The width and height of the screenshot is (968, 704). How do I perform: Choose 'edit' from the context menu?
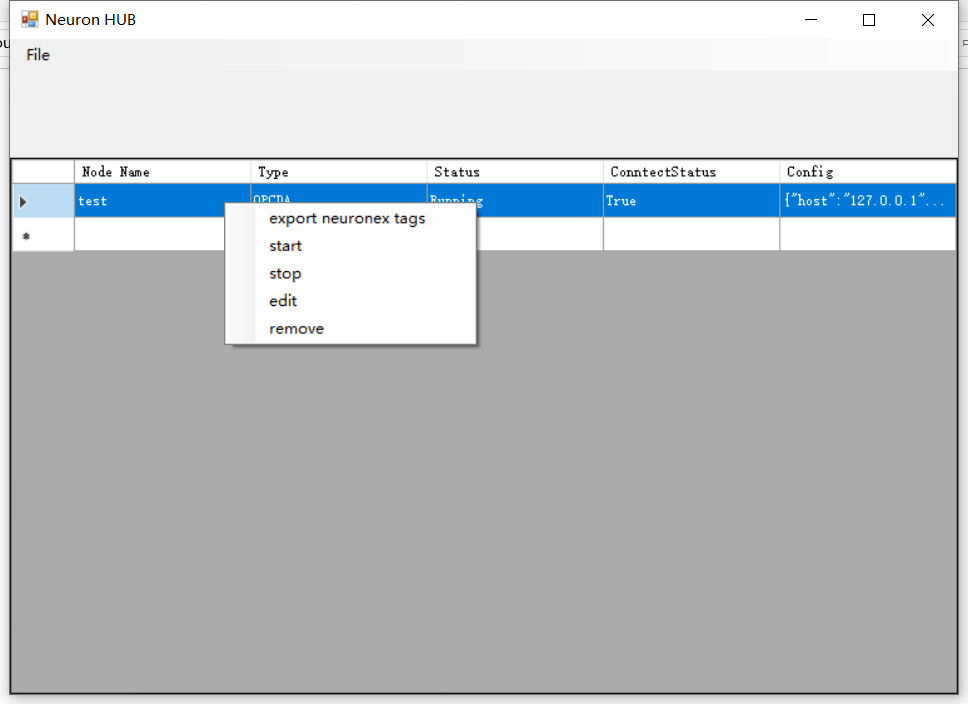pos(282,301)
